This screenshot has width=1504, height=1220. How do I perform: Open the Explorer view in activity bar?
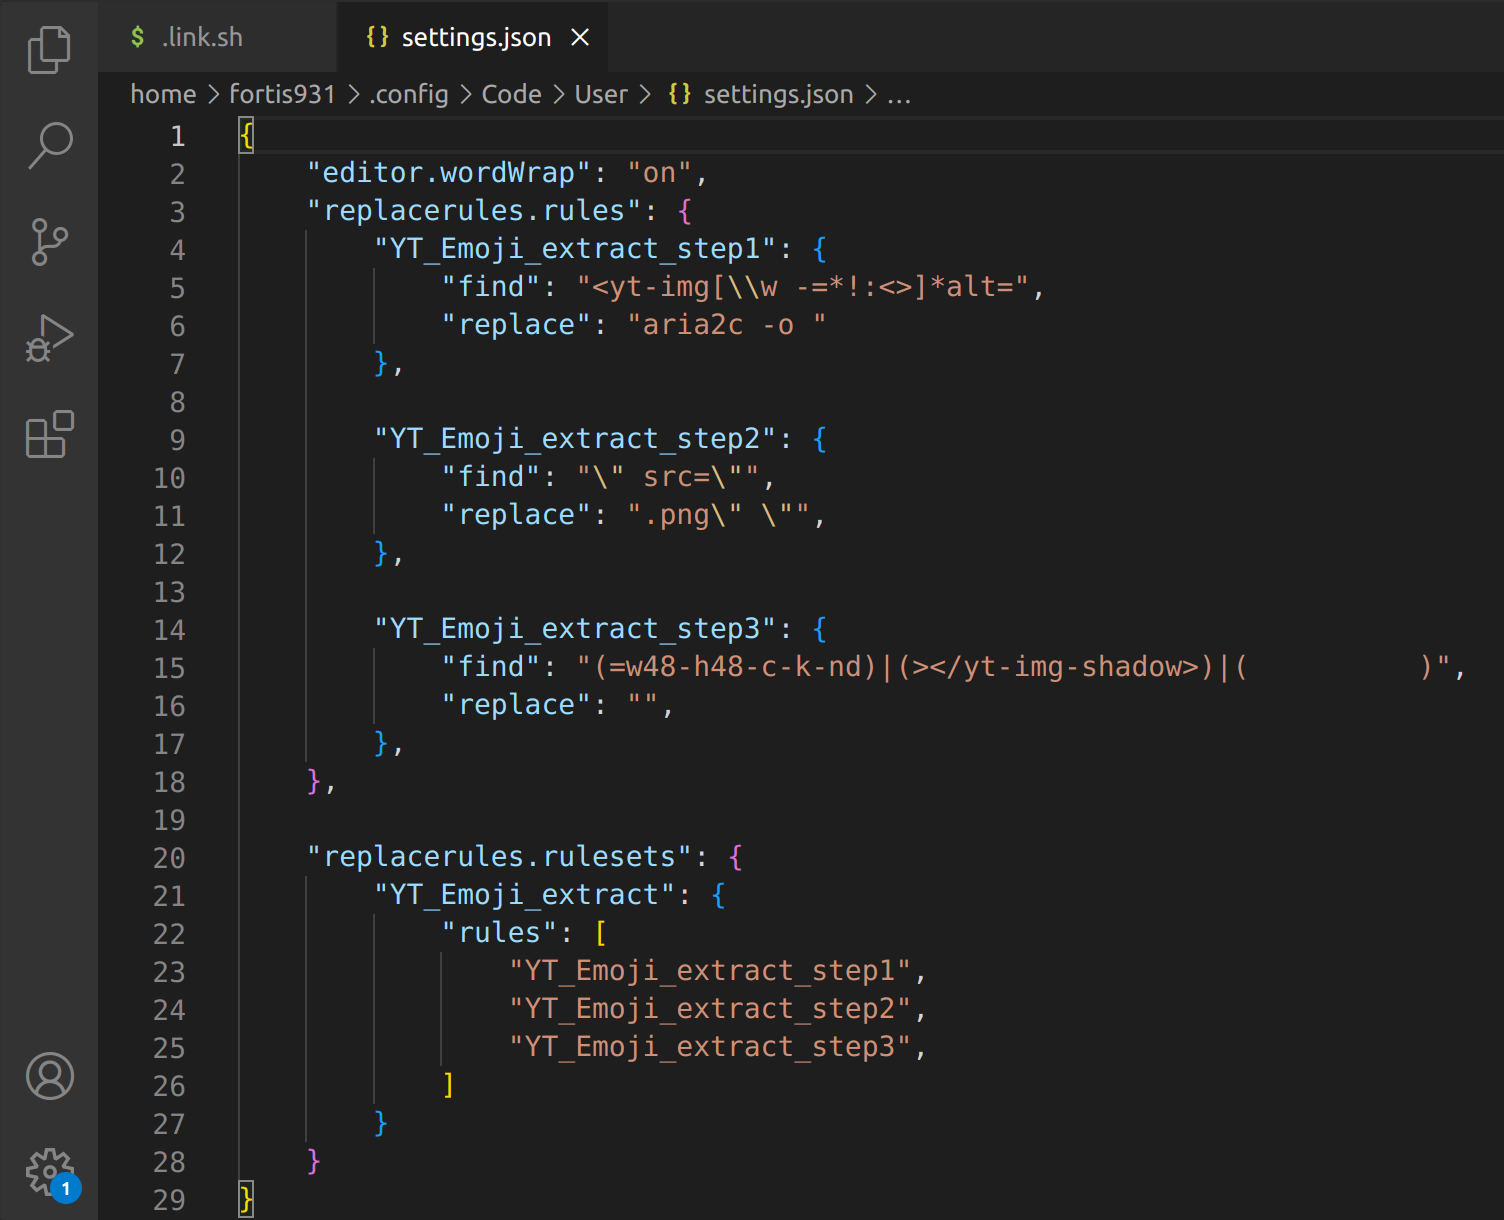[49, 49]
